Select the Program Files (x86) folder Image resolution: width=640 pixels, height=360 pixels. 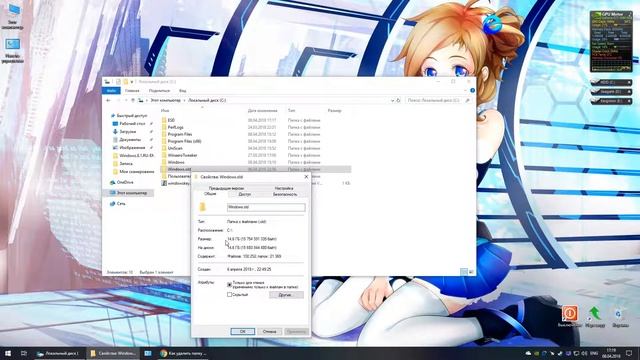click(184, 141)
